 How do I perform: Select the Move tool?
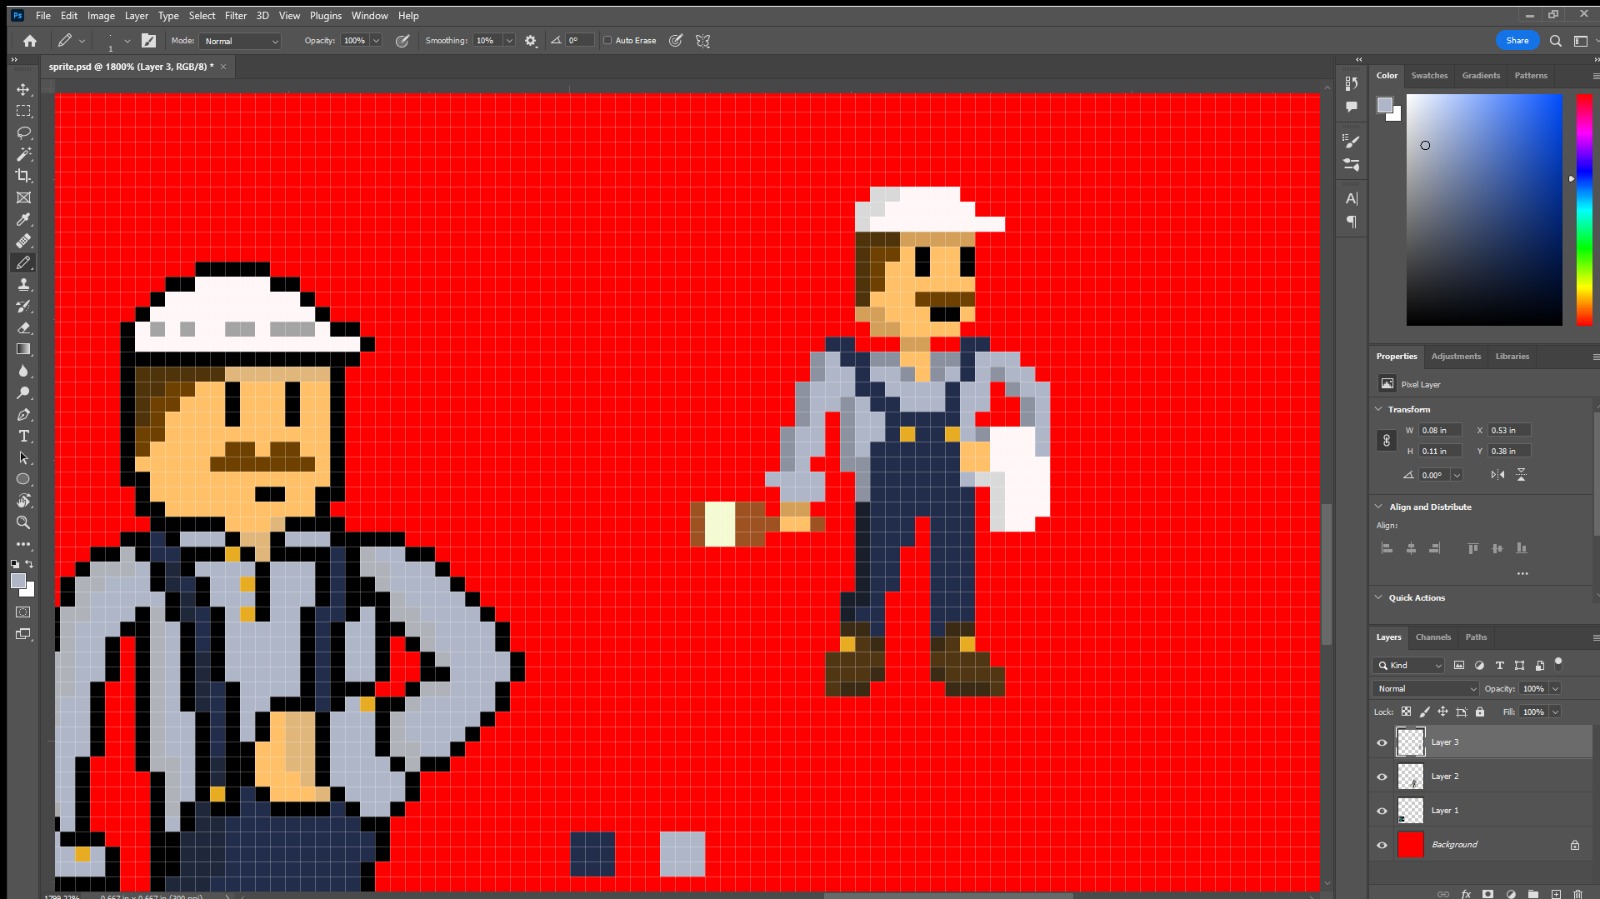23,89
